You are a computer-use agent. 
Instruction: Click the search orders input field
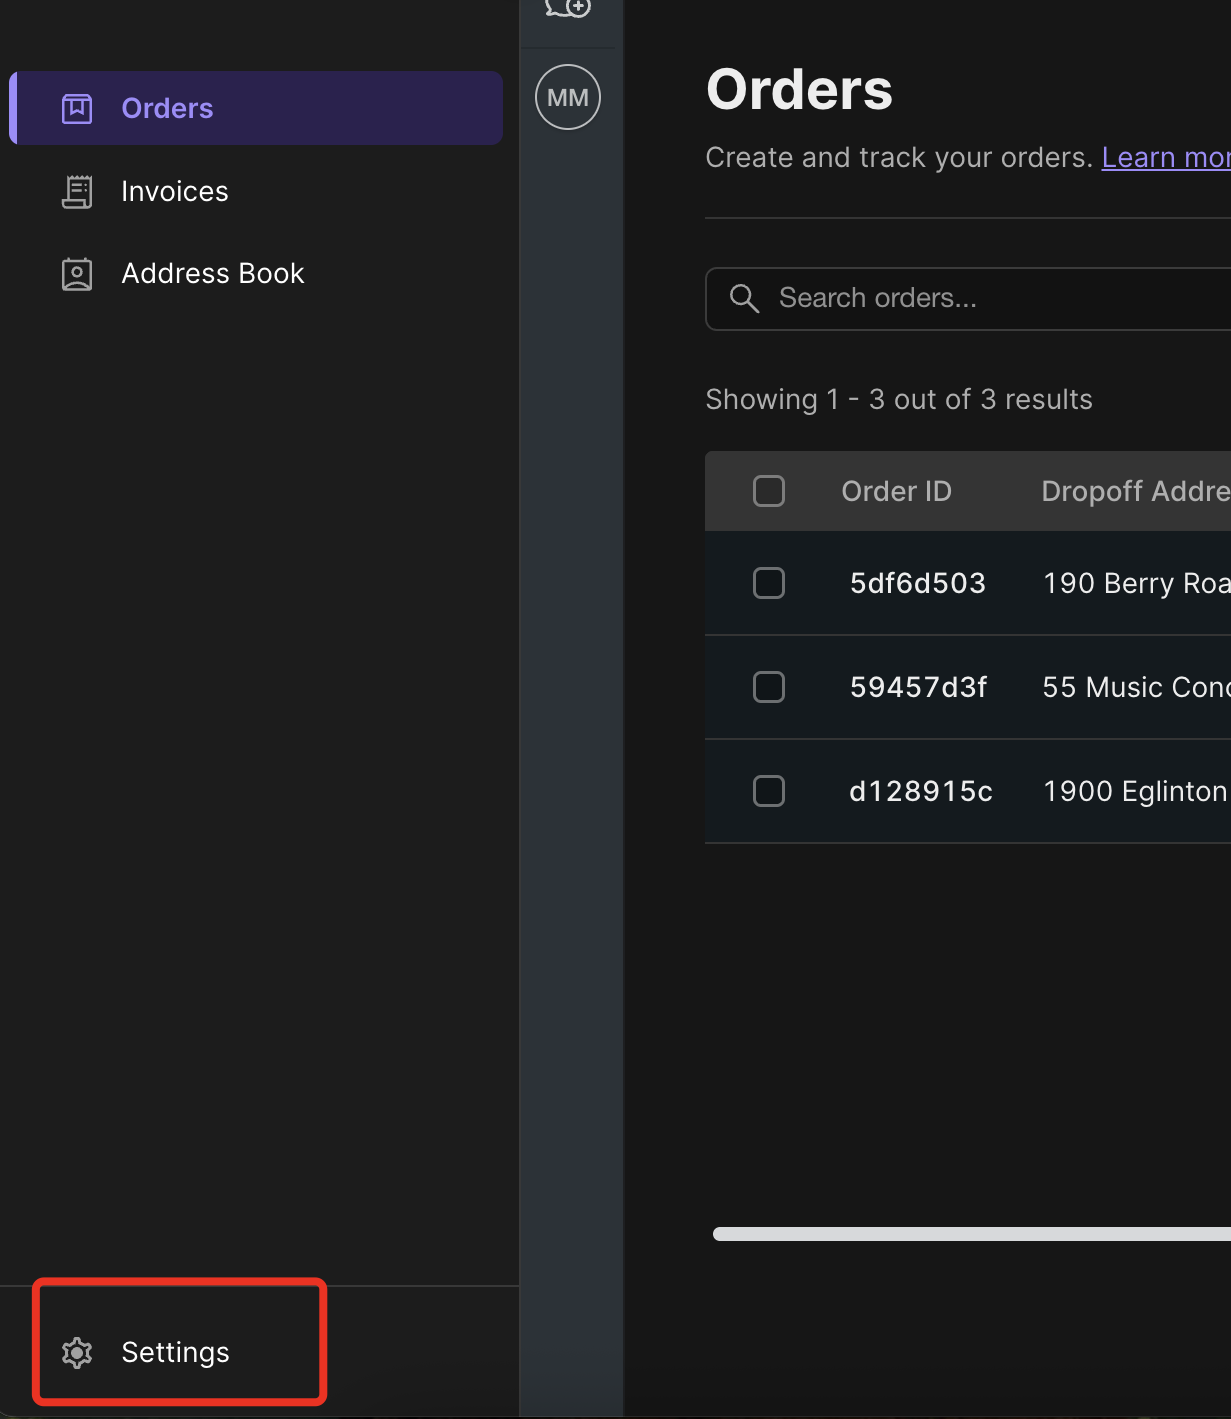(960, 298)
